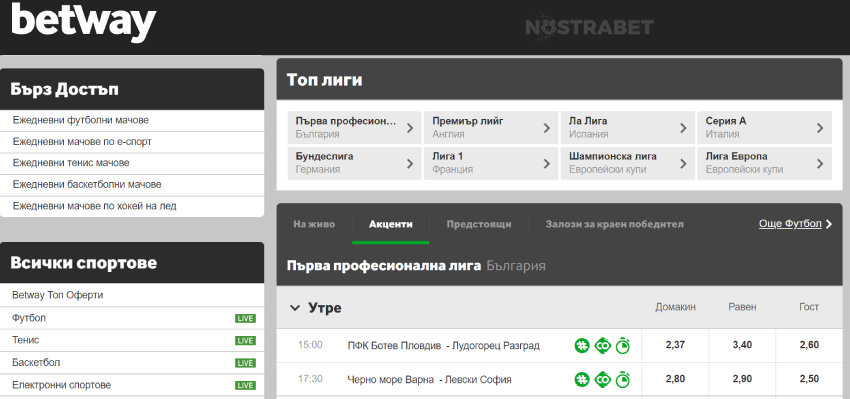Open Залози за краен победител tab
Screen dimensions: 850x399
point(614,224)
